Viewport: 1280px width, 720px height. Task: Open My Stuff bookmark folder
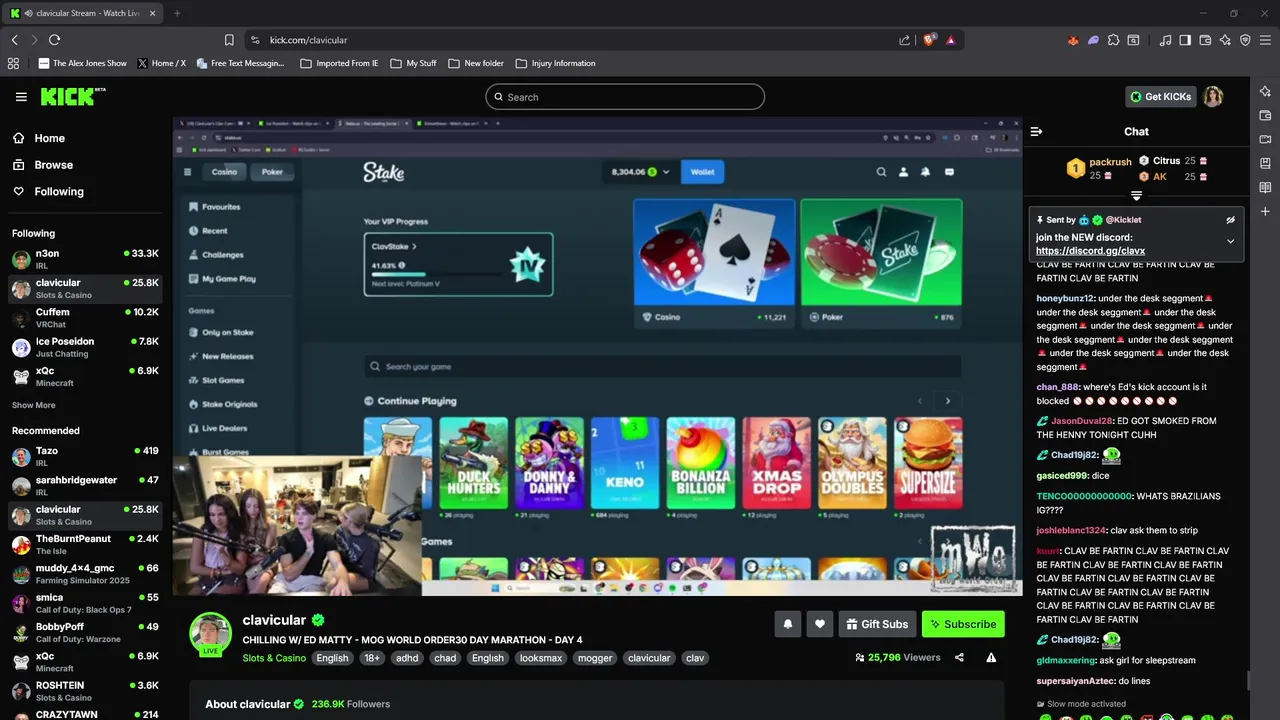(x=413, y=63)
